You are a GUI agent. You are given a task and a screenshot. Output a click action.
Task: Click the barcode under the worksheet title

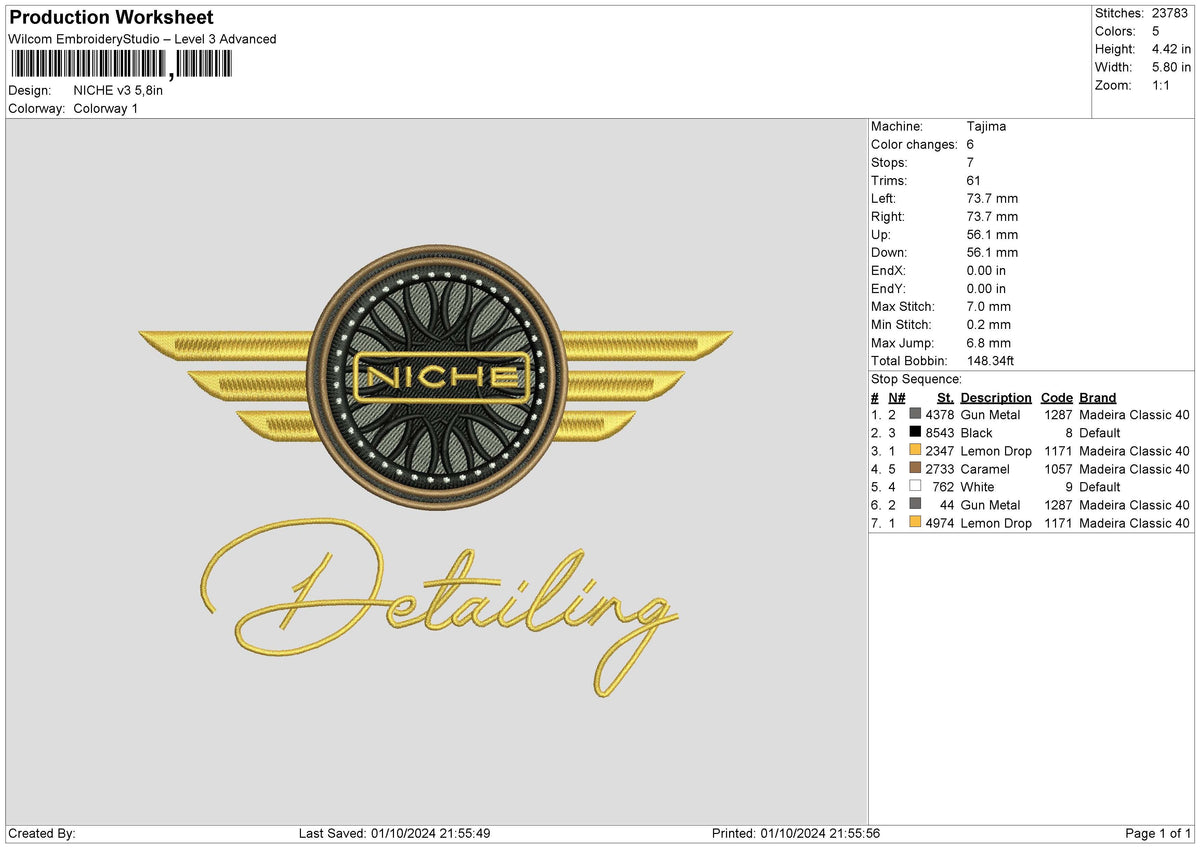coord(121,65)
